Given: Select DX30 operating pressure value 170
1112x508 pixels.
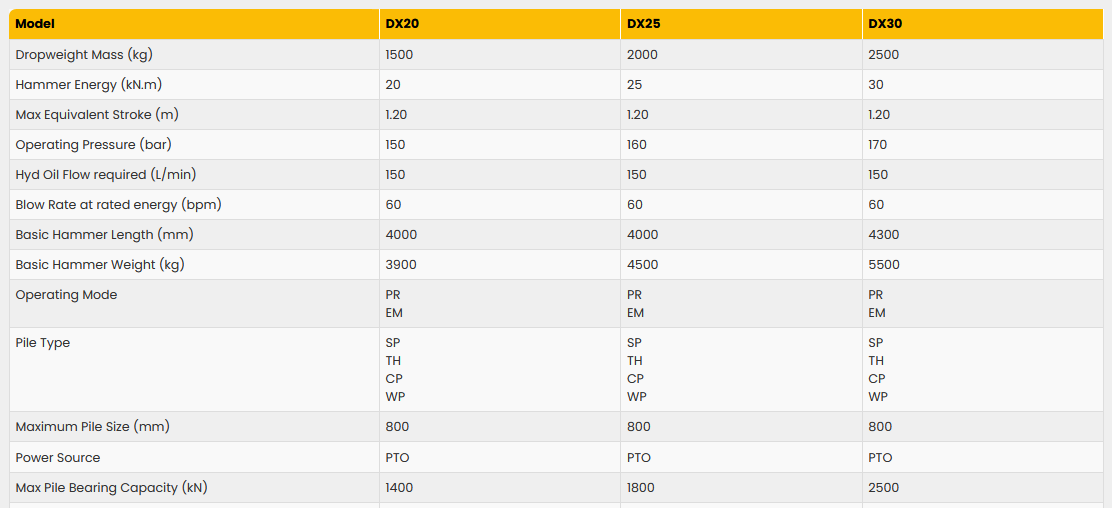Looking at the screenshot, I should [878, 145].
